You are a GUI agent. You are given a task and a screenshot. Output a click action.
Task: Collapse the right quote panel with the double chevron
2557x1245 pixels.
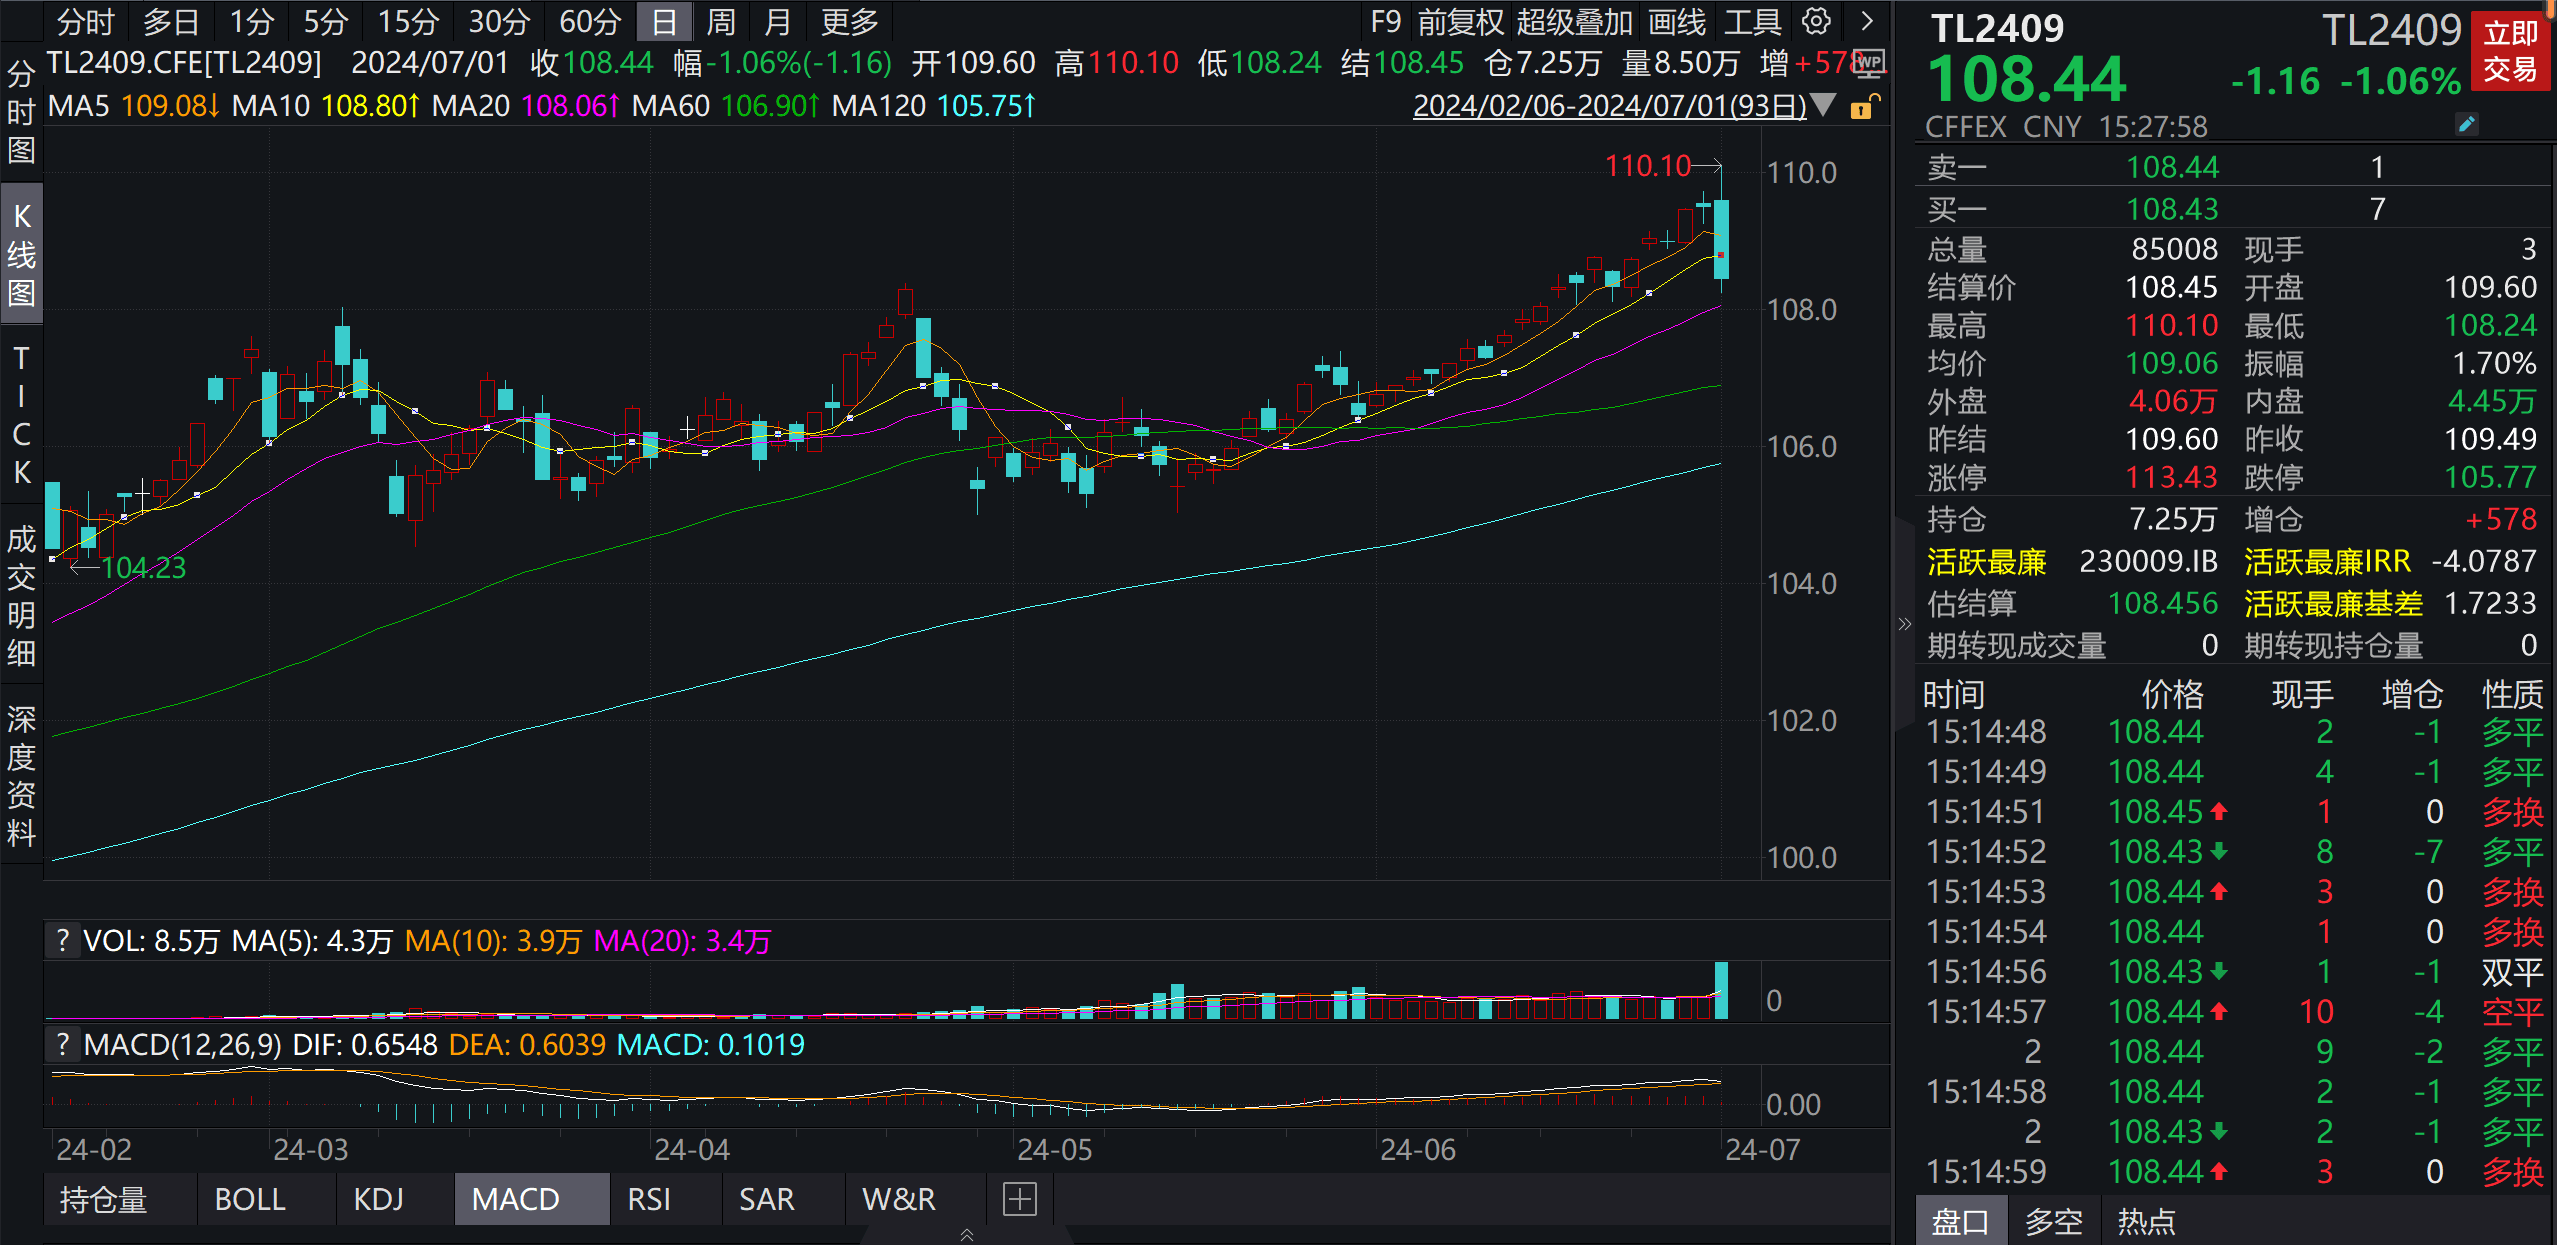point(1904,625)
